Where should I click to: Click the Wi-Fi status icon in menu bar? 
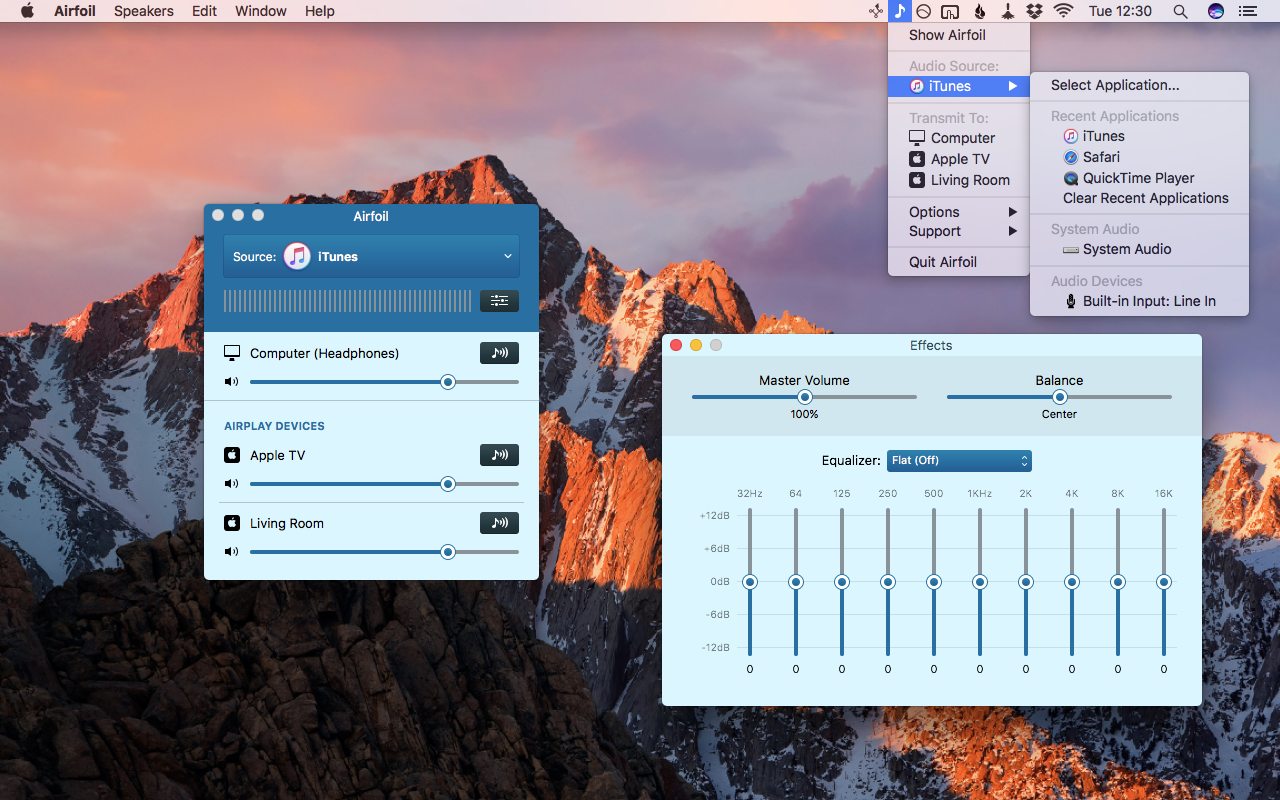1063,11
